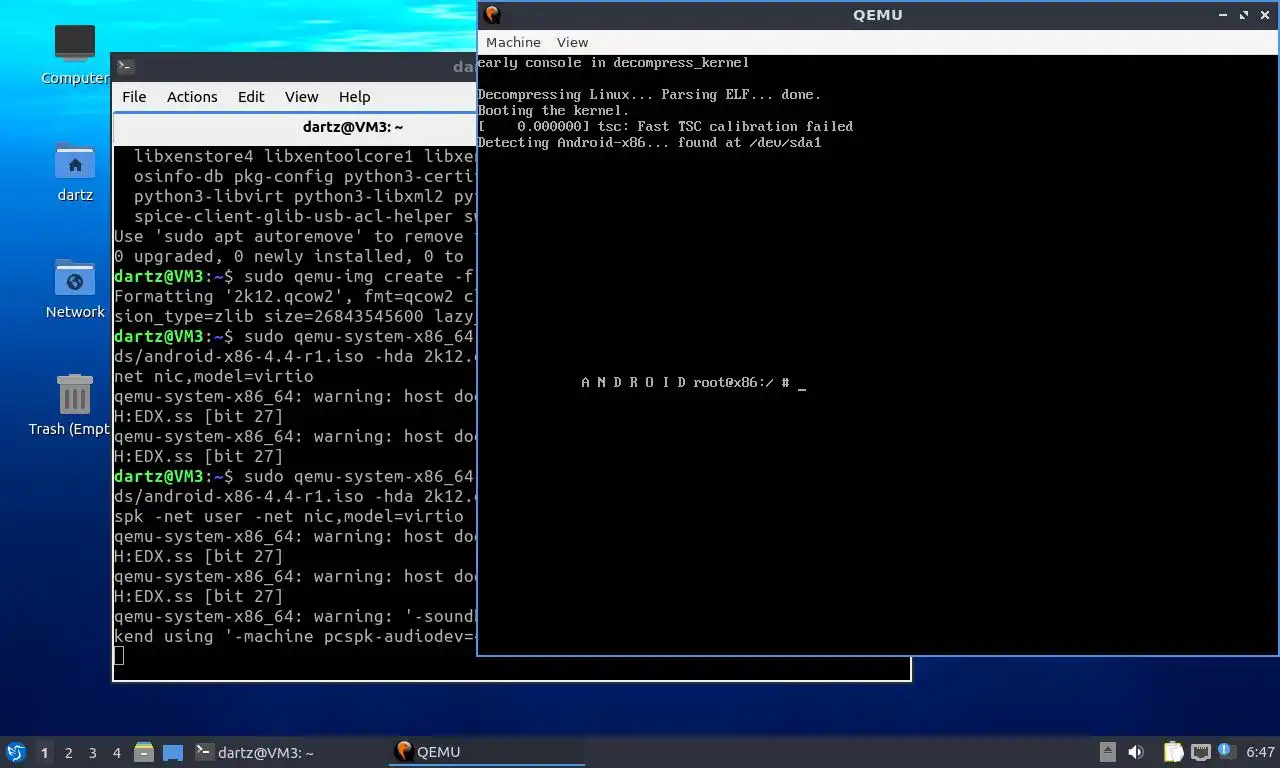Close the QEMU window
1280x768 pixels.
[x=1264, y=15]
